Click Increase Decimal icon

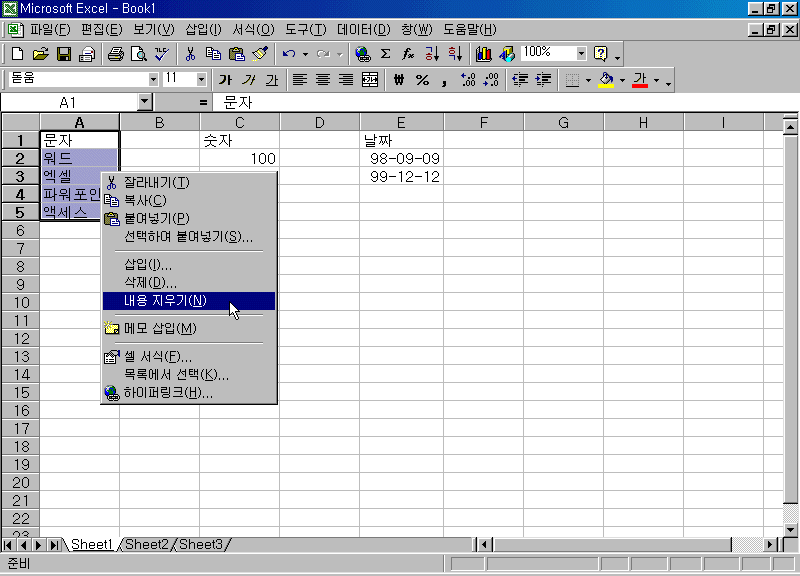click(x=468, y=80)
